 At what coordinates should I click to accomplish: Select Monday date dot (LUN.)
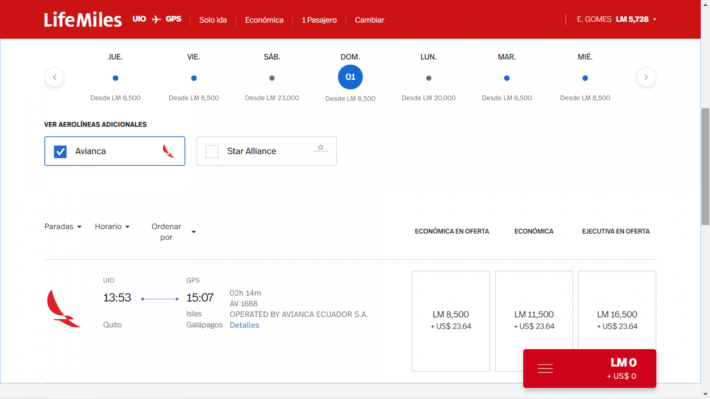(x=428, y=78)
